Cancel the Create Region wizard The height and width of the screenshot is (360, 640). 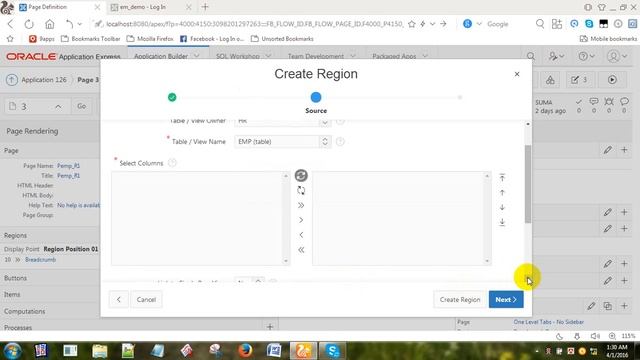coord(146,300)
